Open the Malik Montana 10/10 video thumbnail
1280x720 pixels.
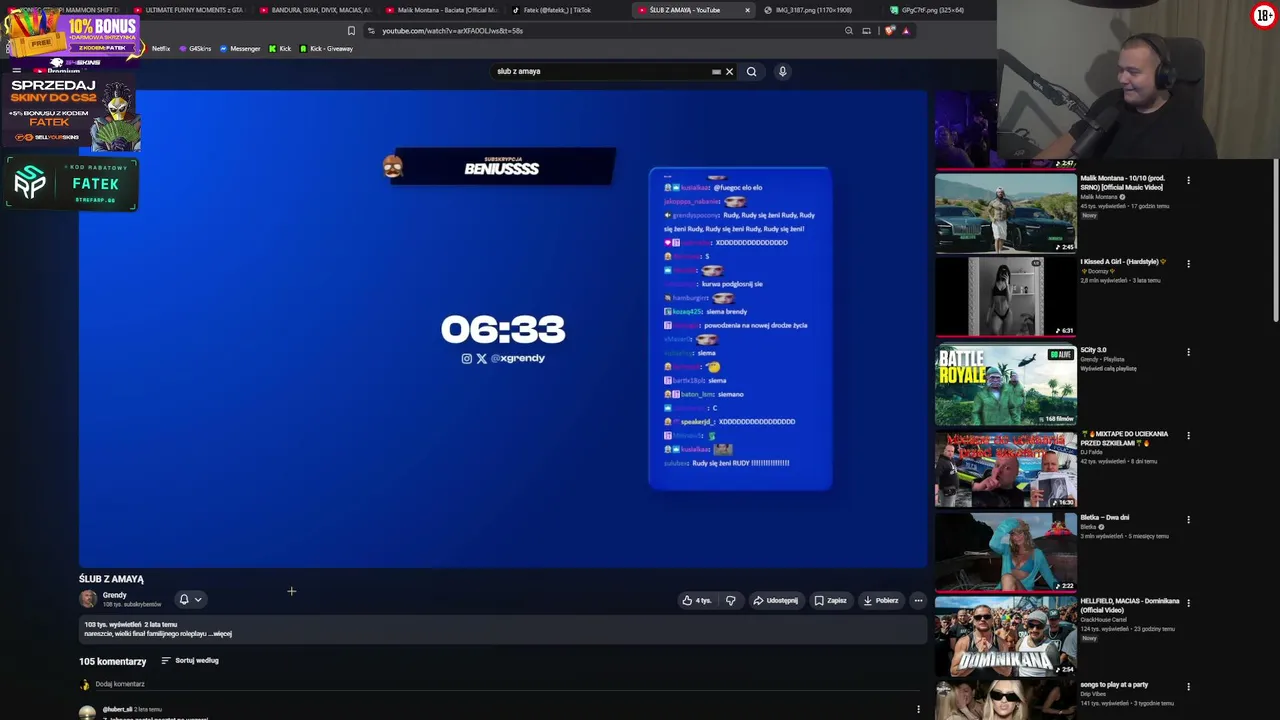pos(1005,213)
